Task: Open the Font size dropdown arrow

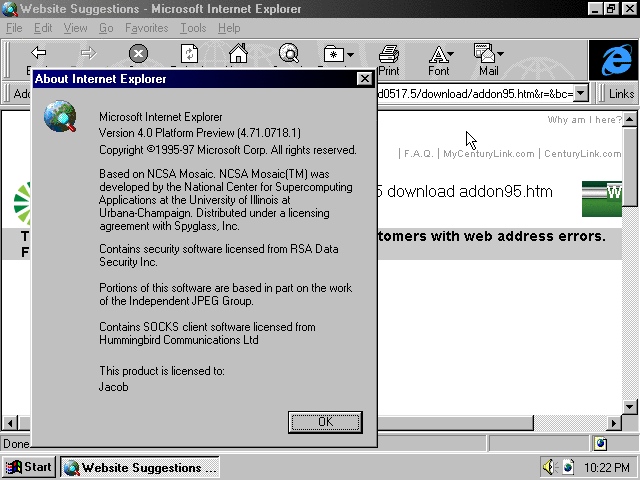Action: 451,53
